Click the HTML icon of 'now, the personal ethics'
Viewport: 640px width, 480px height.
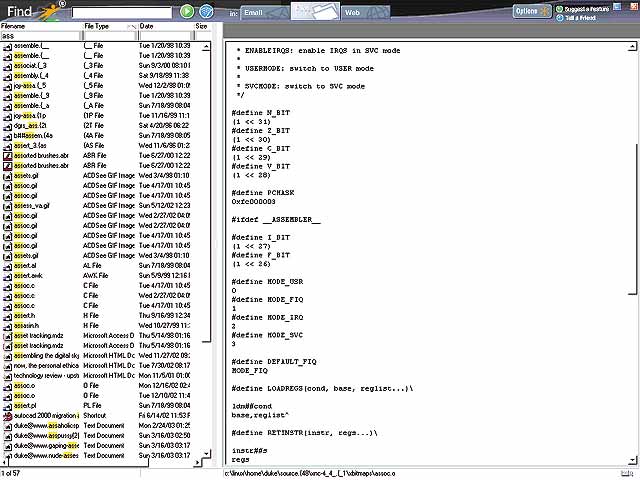click(7, 366)
